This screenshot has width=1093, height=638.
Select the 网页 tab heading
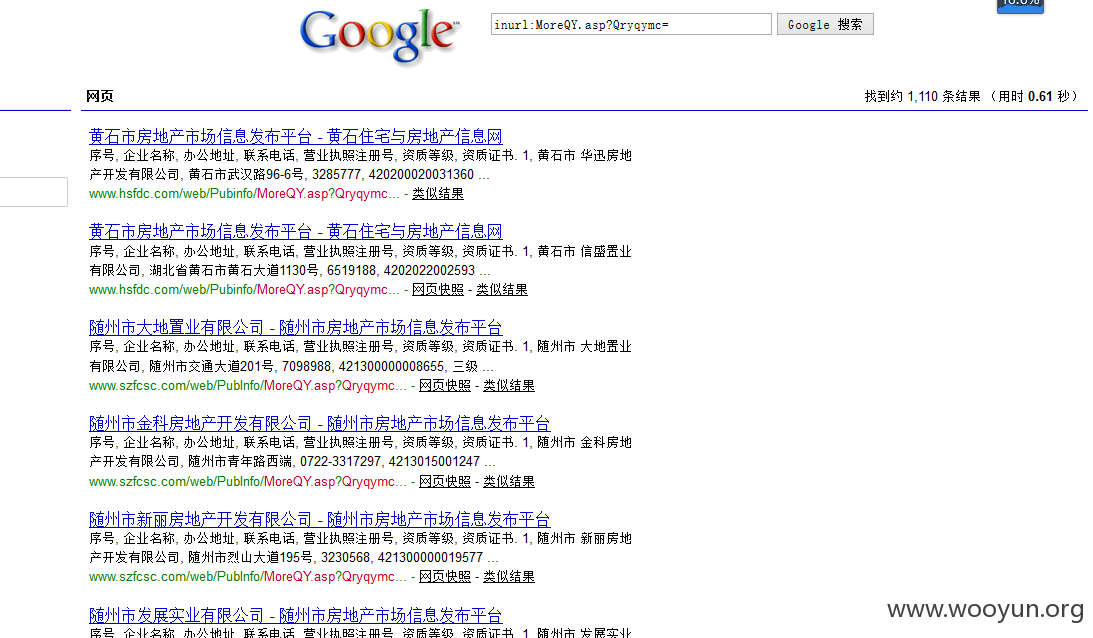pos(100,96)
